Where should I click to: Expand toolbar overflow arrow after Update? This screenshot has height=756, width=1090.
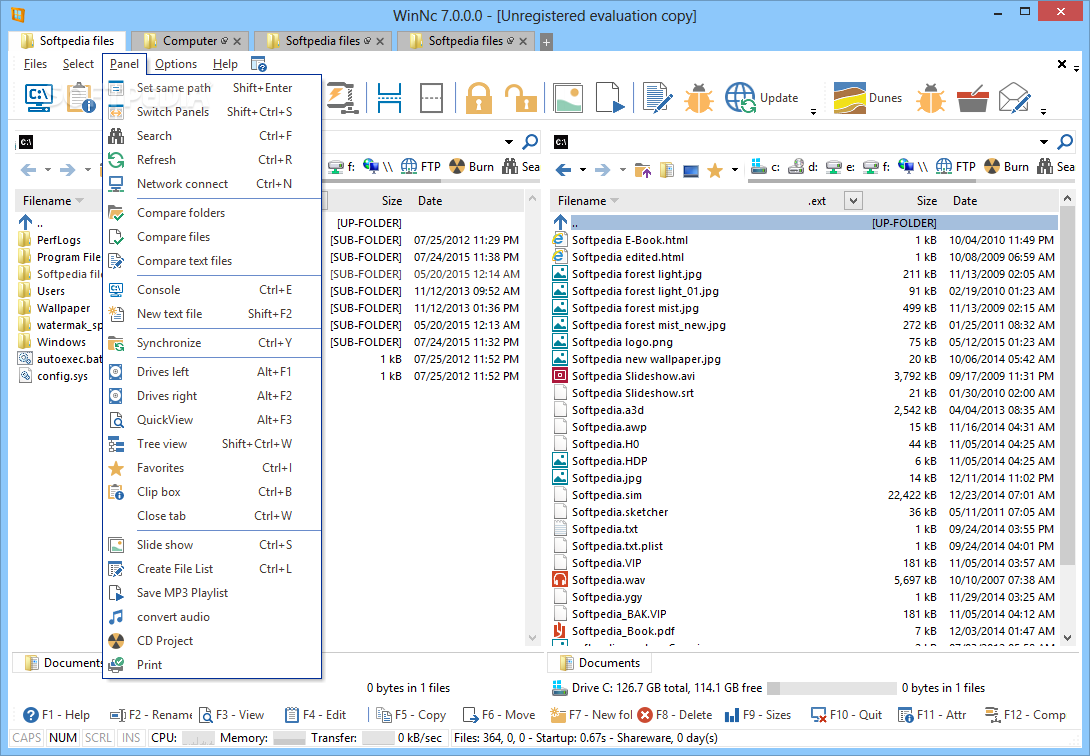click(813, 111)
